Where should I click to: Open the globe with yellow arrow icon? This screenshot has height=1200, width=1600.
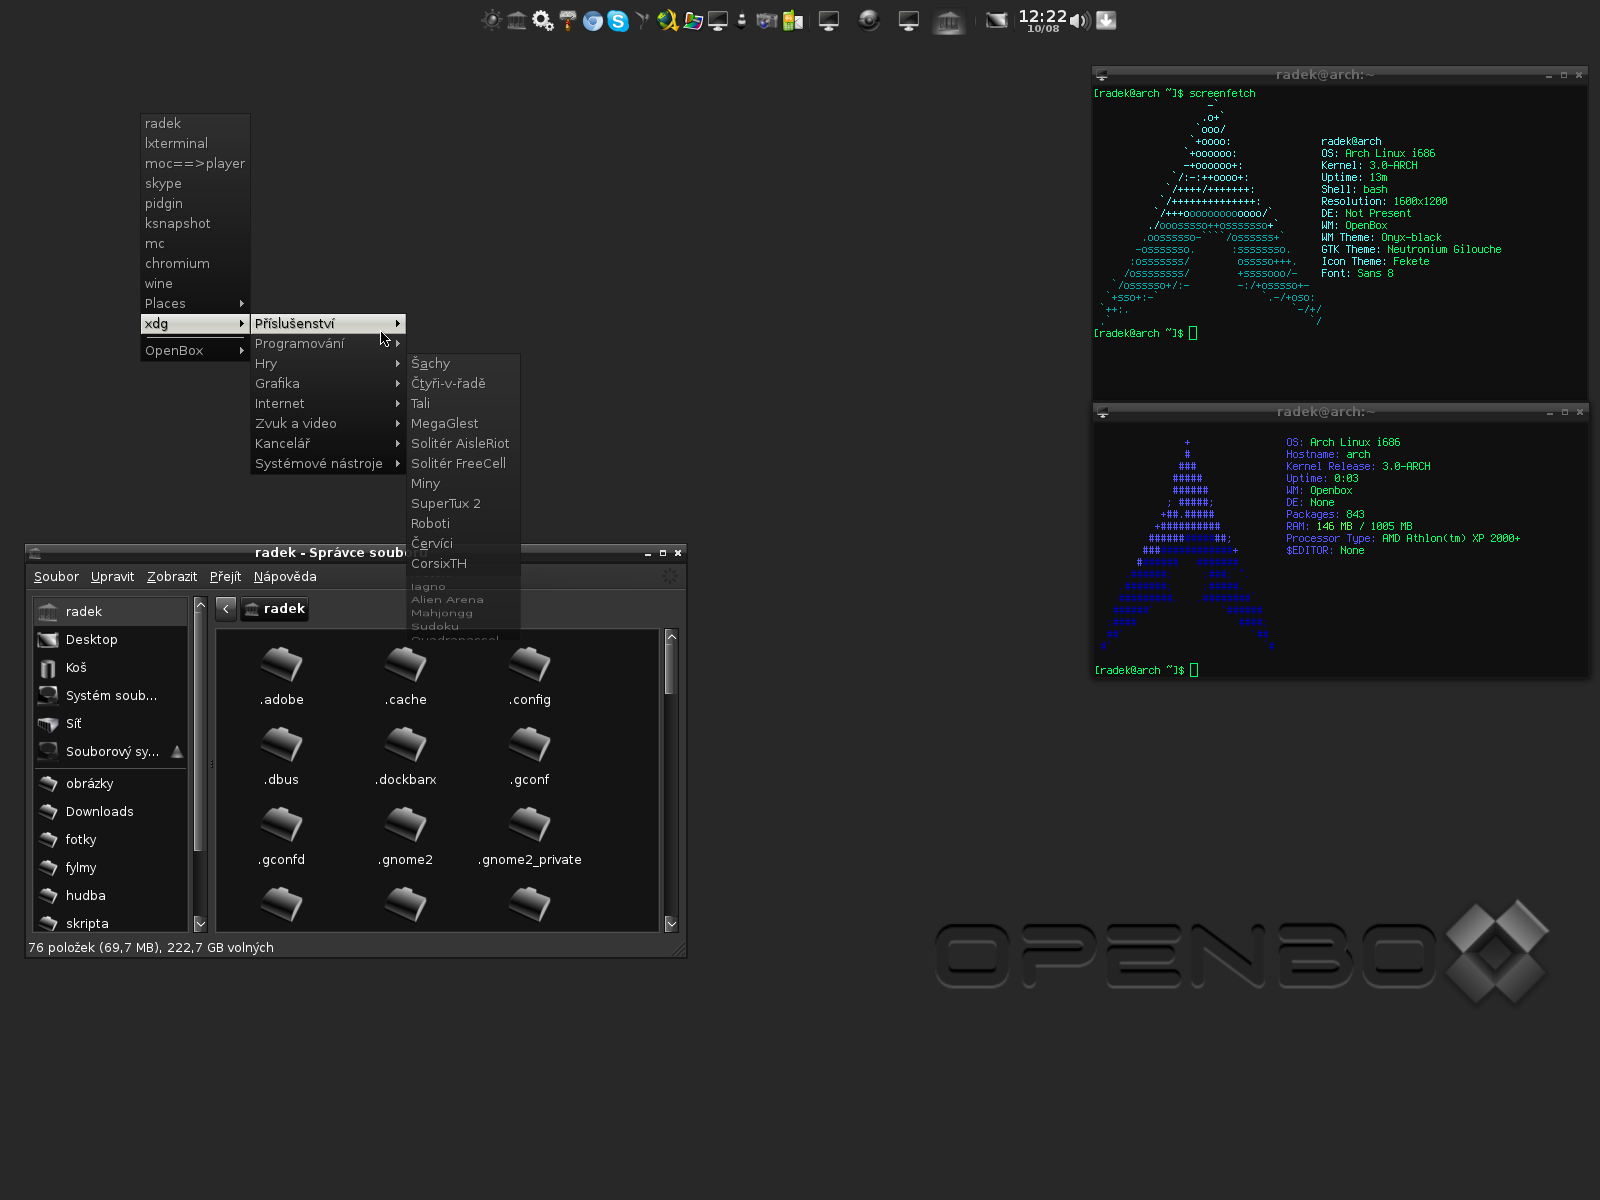point(668,20)
